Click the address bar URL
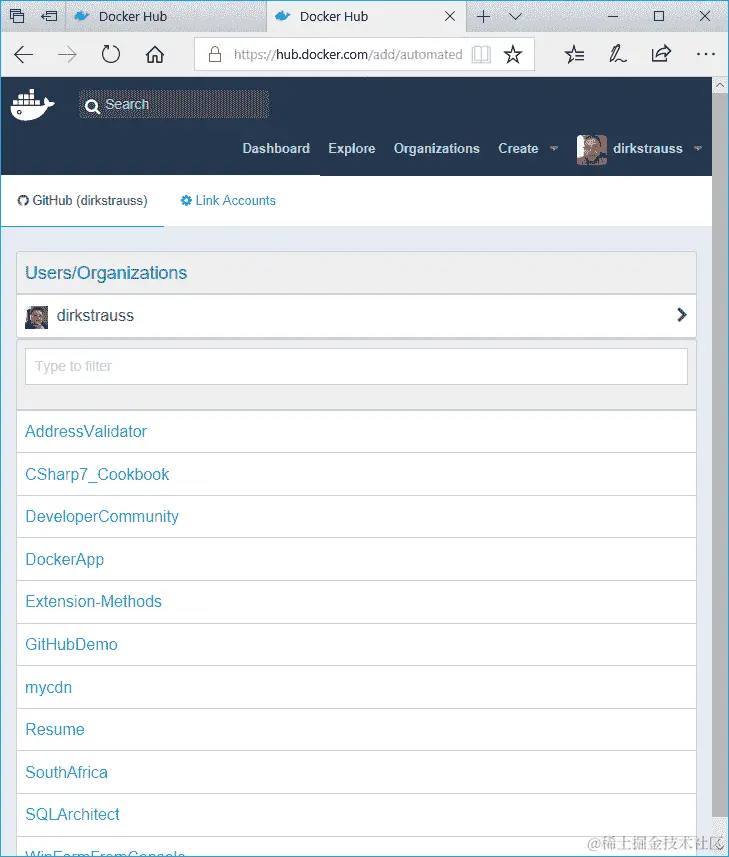Viewport: 729px width, 857px height. click(x=348, y=54)
